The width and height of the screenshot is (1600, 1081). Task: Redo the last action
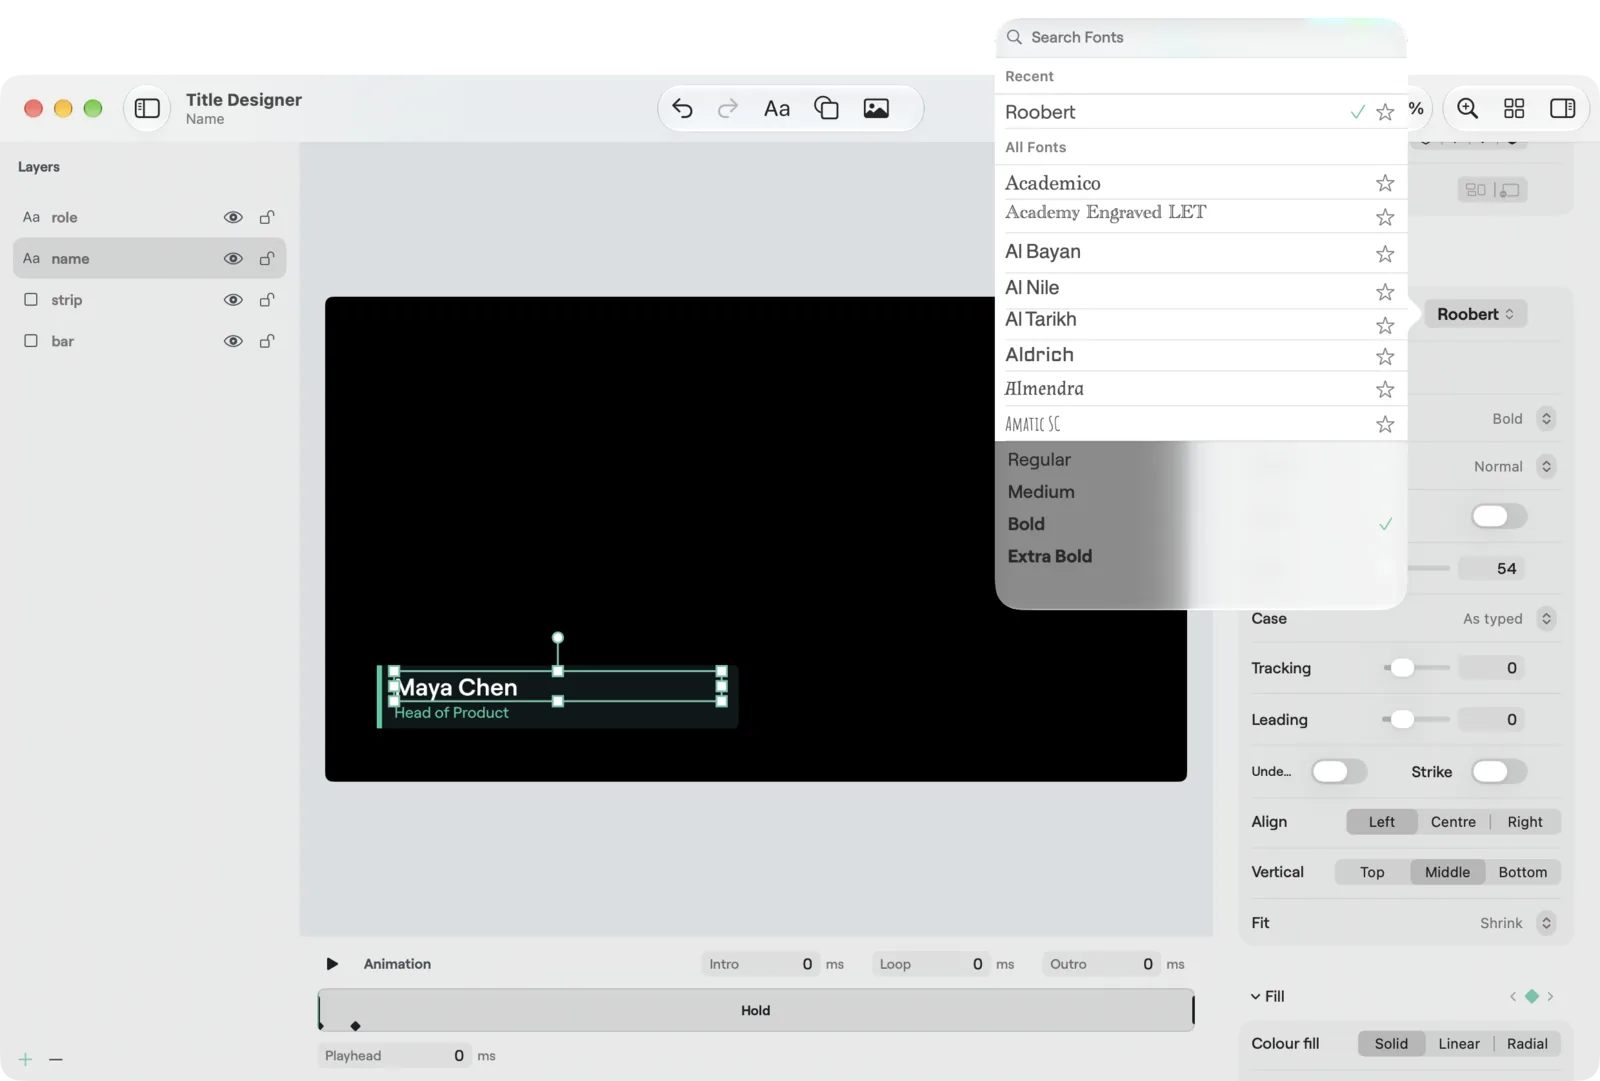(x=728, y=108)
